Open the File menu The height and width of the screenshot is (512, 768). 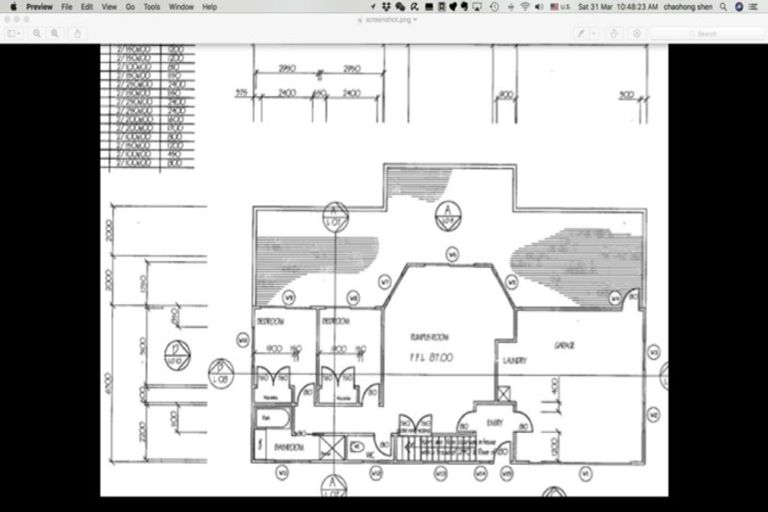[x=66, y=6]
